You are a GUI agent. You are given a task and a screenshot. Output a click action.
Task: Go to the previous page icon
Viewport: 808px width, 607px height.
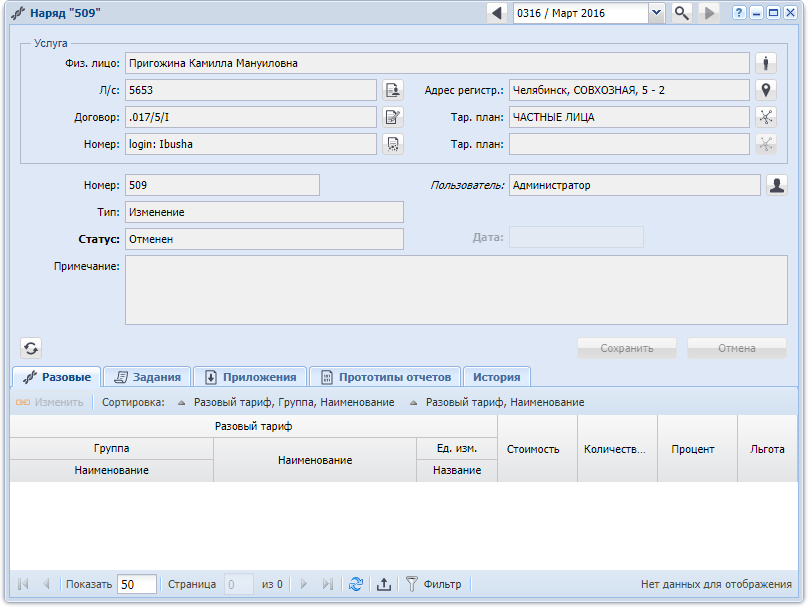pos(46,584)
